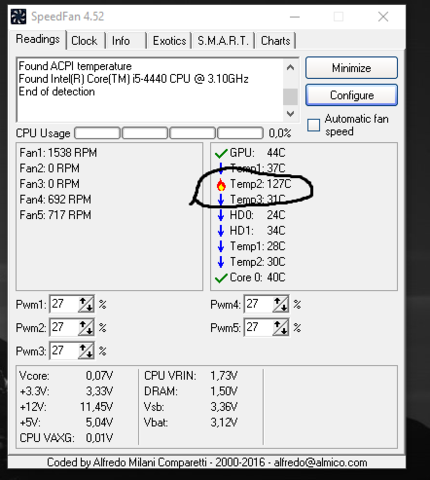Click the log scroll up arrow
Screen dimensions: 430x480
point(290,67)
